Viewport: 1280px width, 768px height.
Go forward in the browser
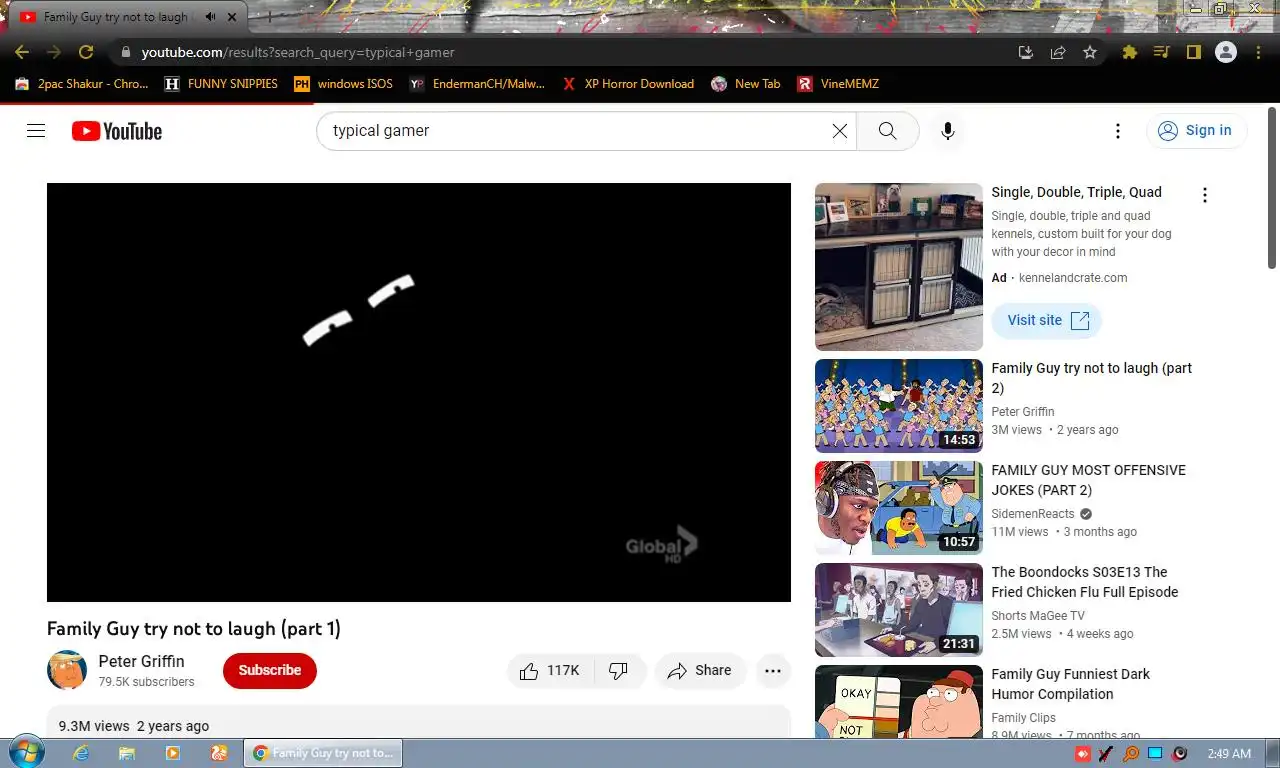(54, 52)
